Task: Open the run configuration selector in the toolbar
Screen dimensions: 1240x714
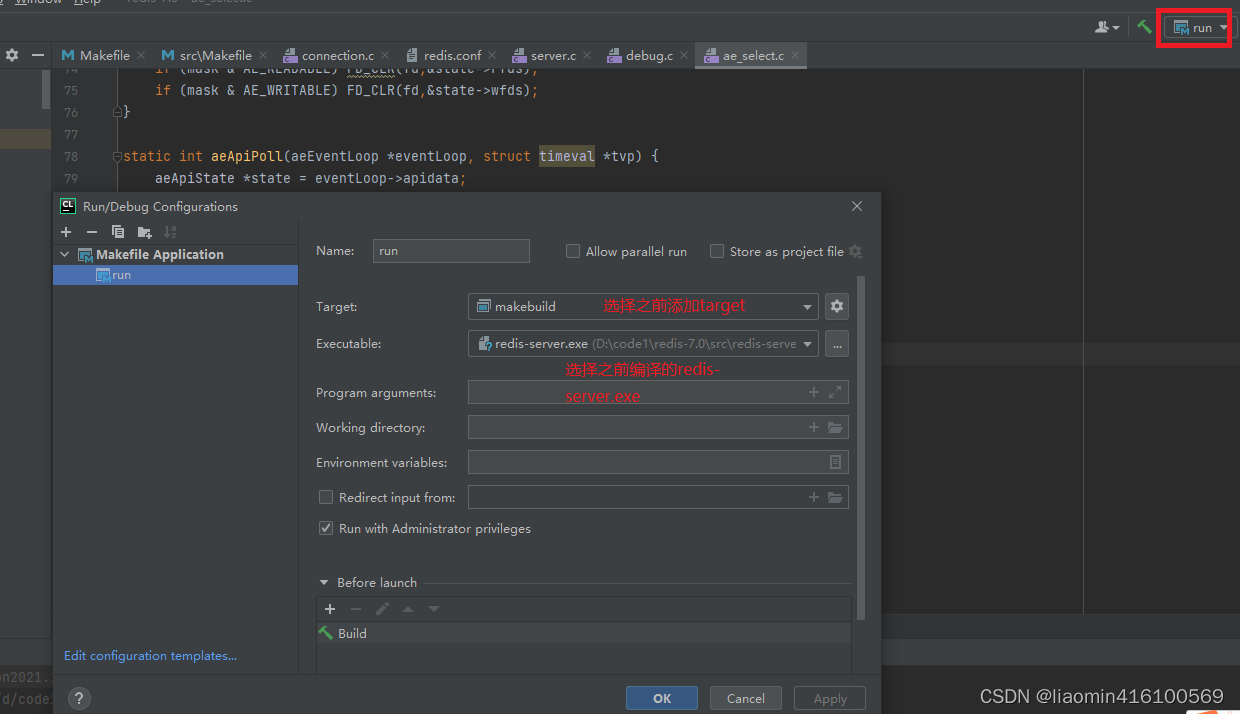Action: point(1199,27)
